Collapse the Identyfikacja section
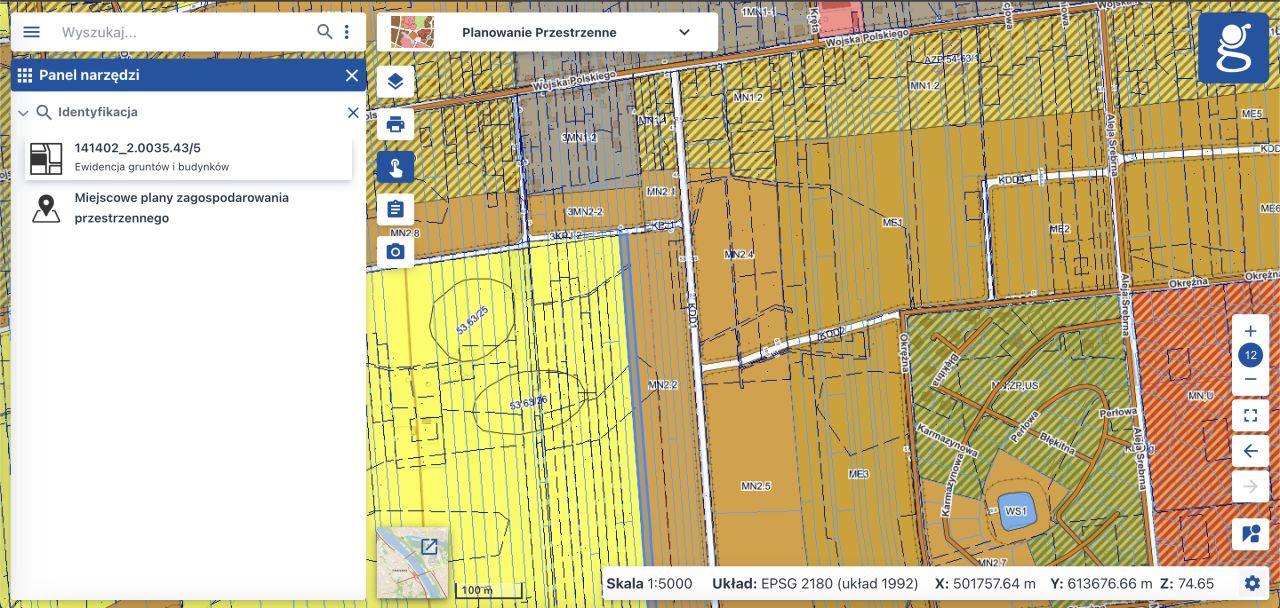This screenshot has width=1280, height=608. tap(23, 113)
